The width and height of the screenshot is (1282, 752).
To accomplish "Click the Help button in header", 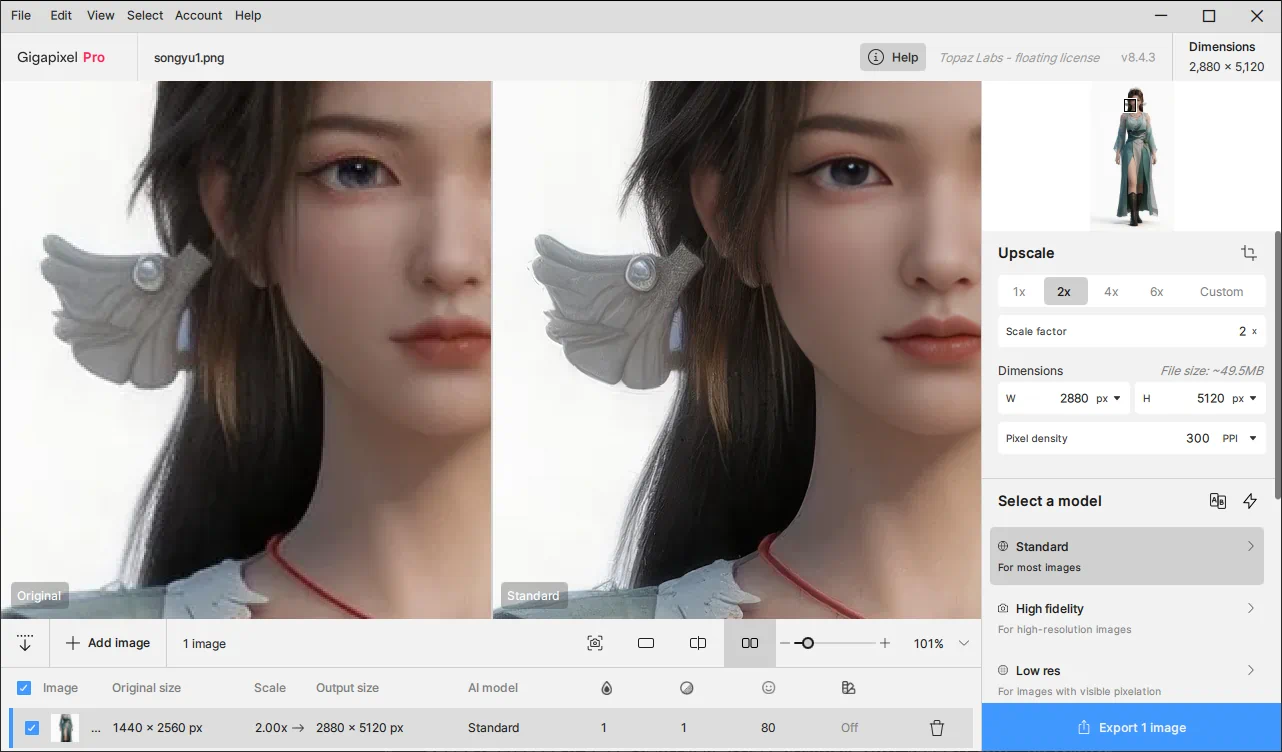I will [x=893, y=57].
